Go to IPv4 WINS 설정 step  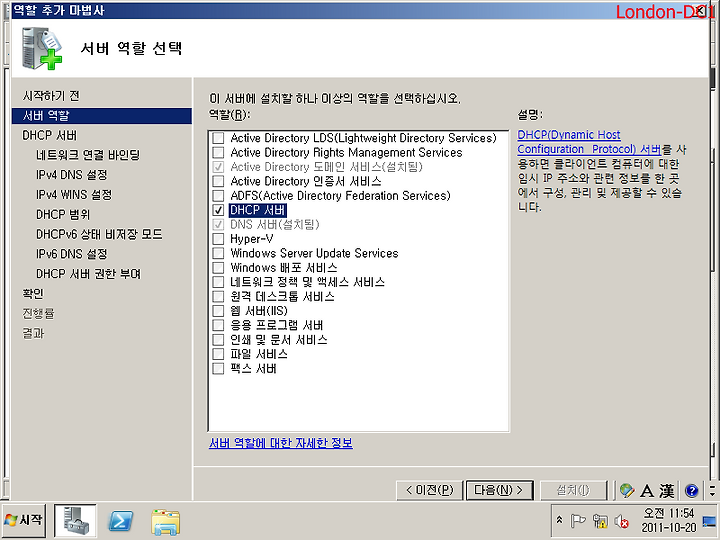(74, 195)
